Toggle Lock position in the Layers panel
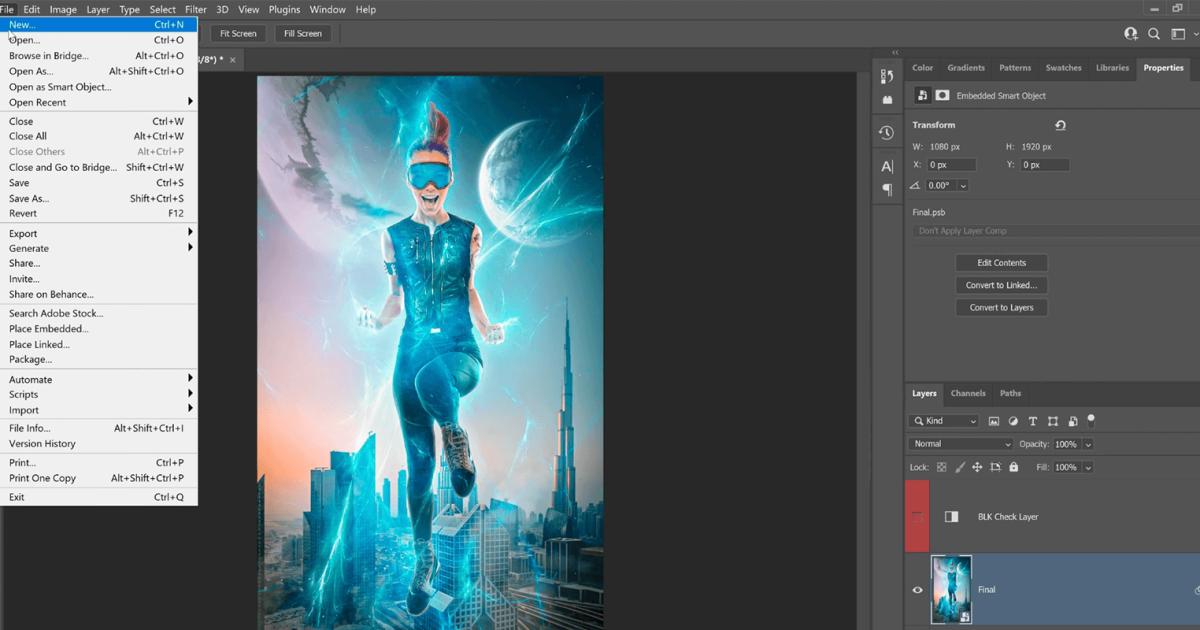 click(977, 466)
